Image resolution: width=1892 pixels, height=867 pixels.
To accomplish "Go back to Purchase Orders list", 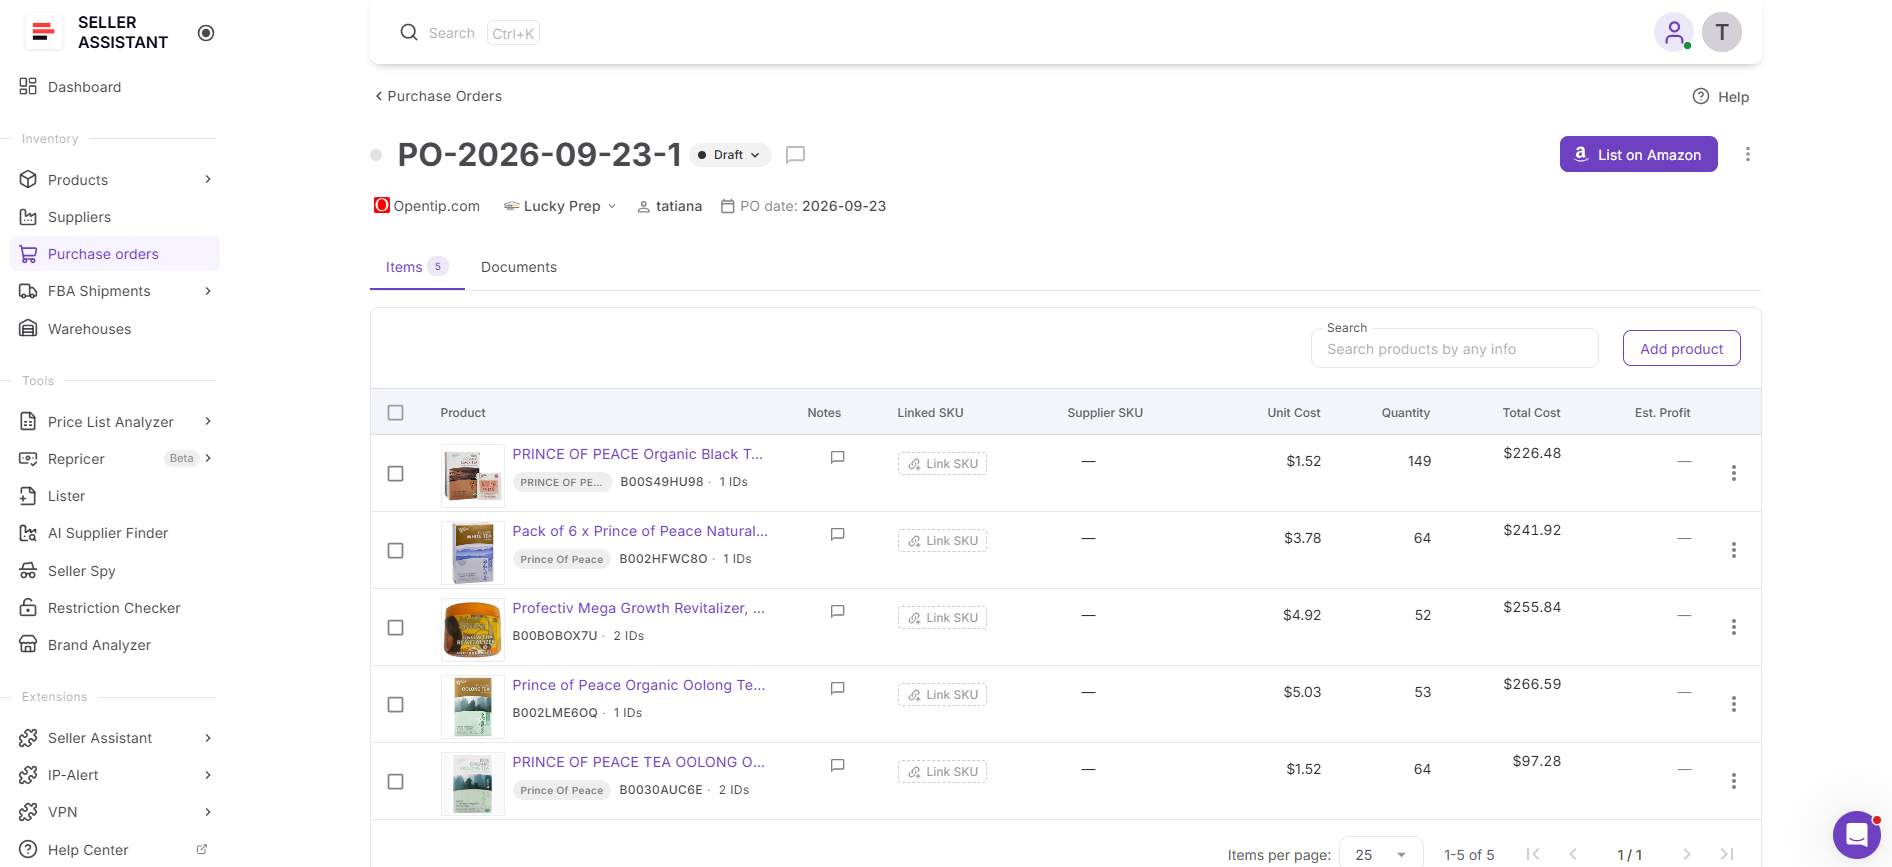I will 438,96.
